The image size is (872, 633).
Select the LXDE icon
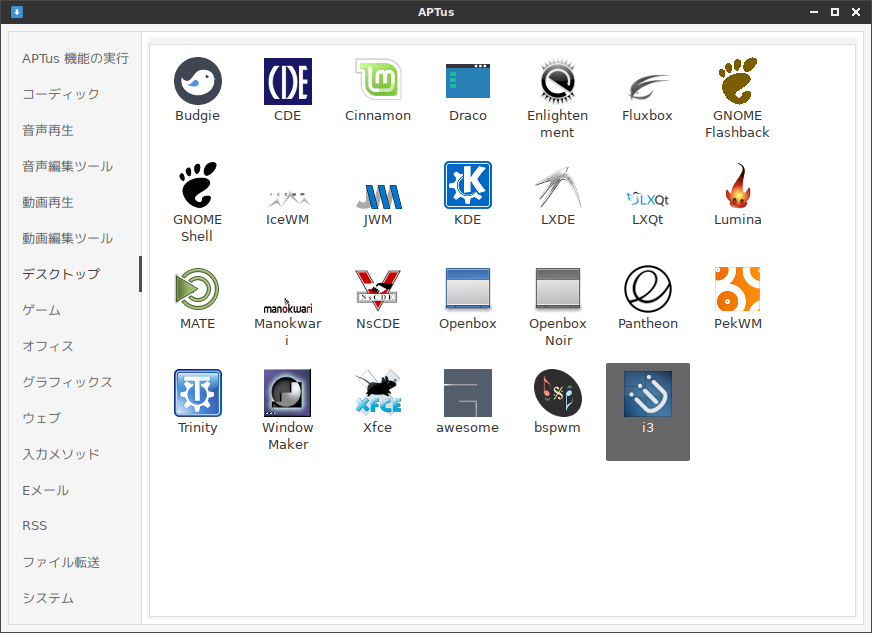point(557,187)
